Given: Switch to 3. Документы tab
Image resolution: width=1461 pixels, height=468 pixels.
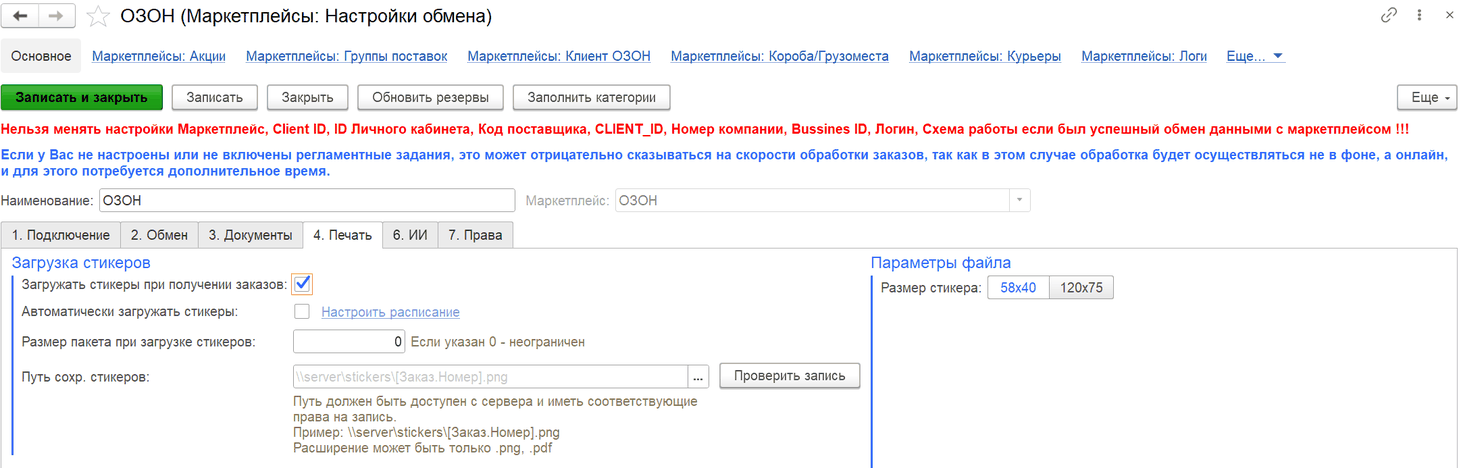Looking at the screenshot, I should pyautogui.click(x=250, y=235).
